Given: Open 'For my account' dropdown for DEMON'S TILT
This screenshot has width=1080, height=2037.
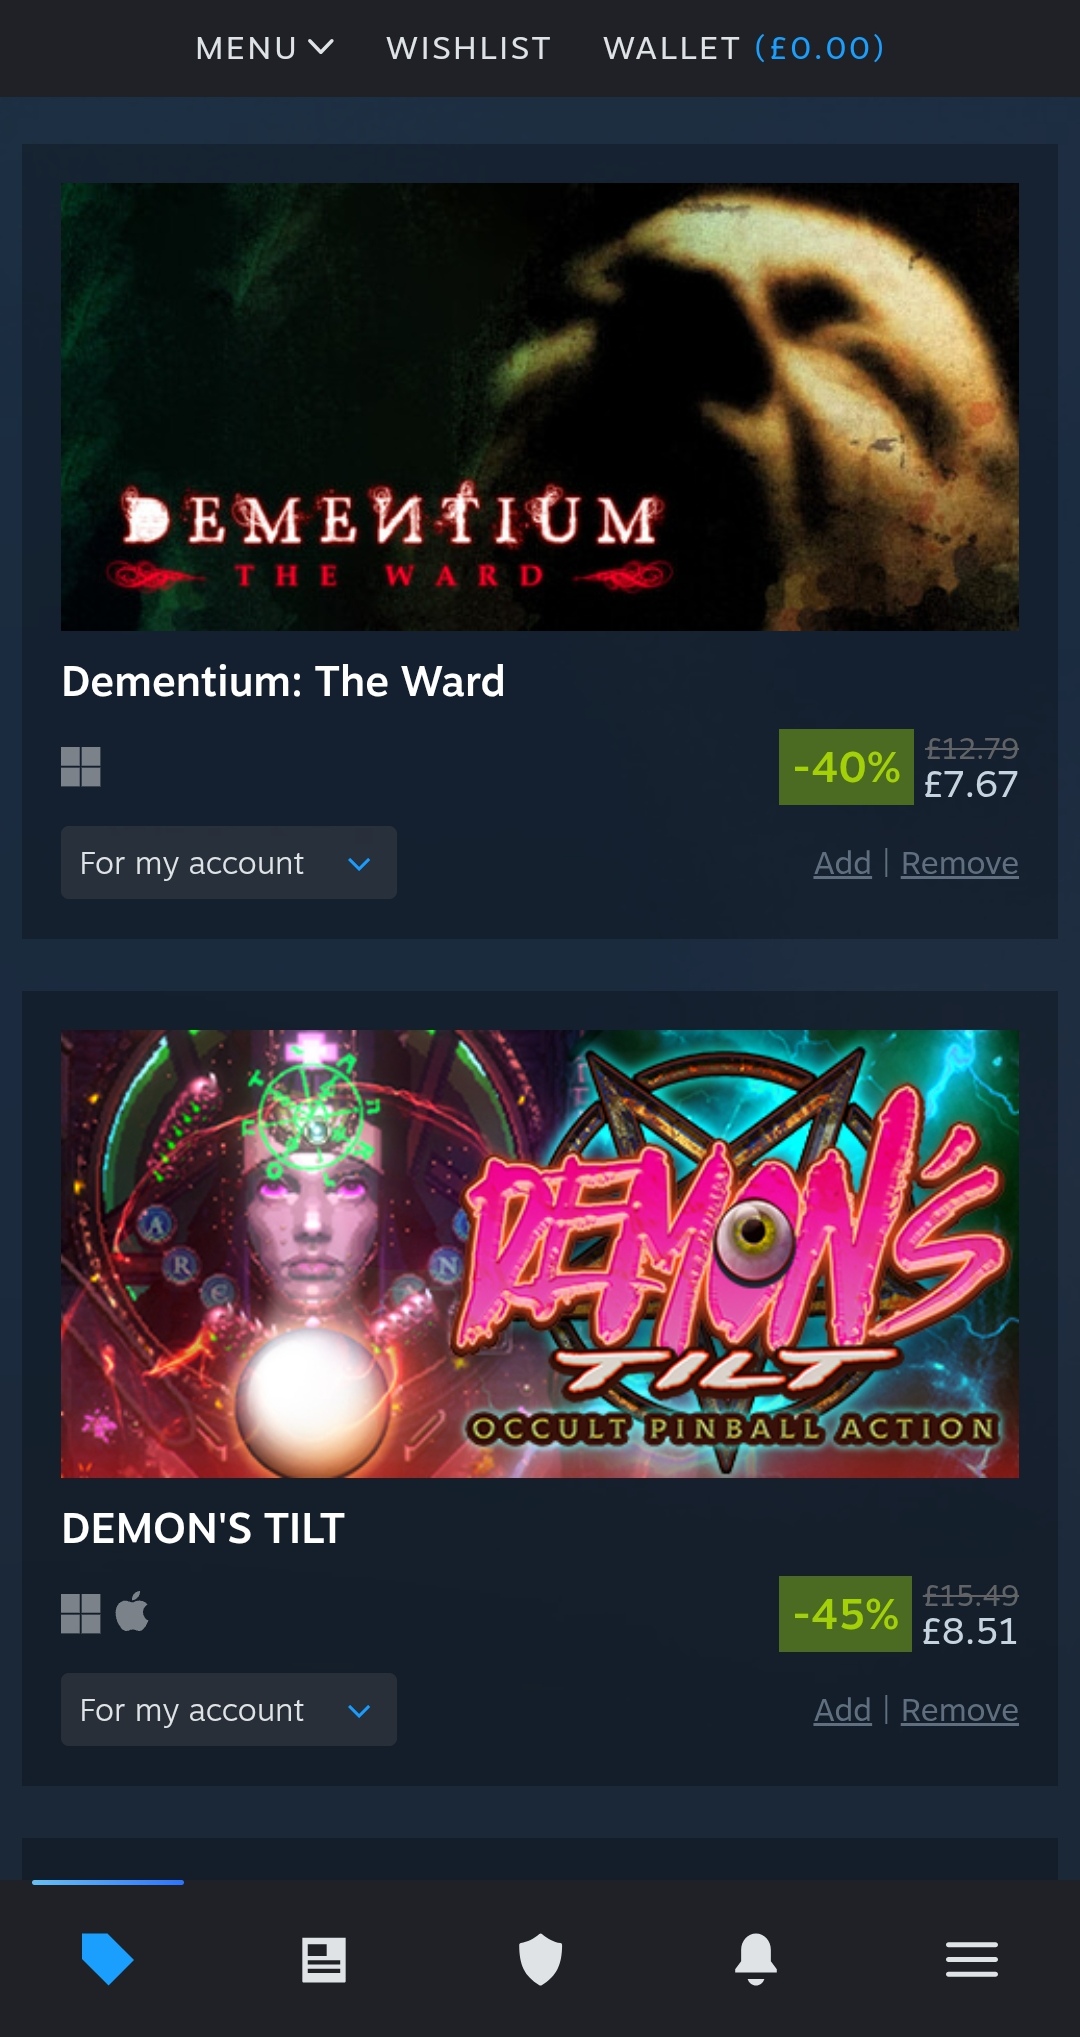Looking at the screenshot, I should coord(229,1710).
